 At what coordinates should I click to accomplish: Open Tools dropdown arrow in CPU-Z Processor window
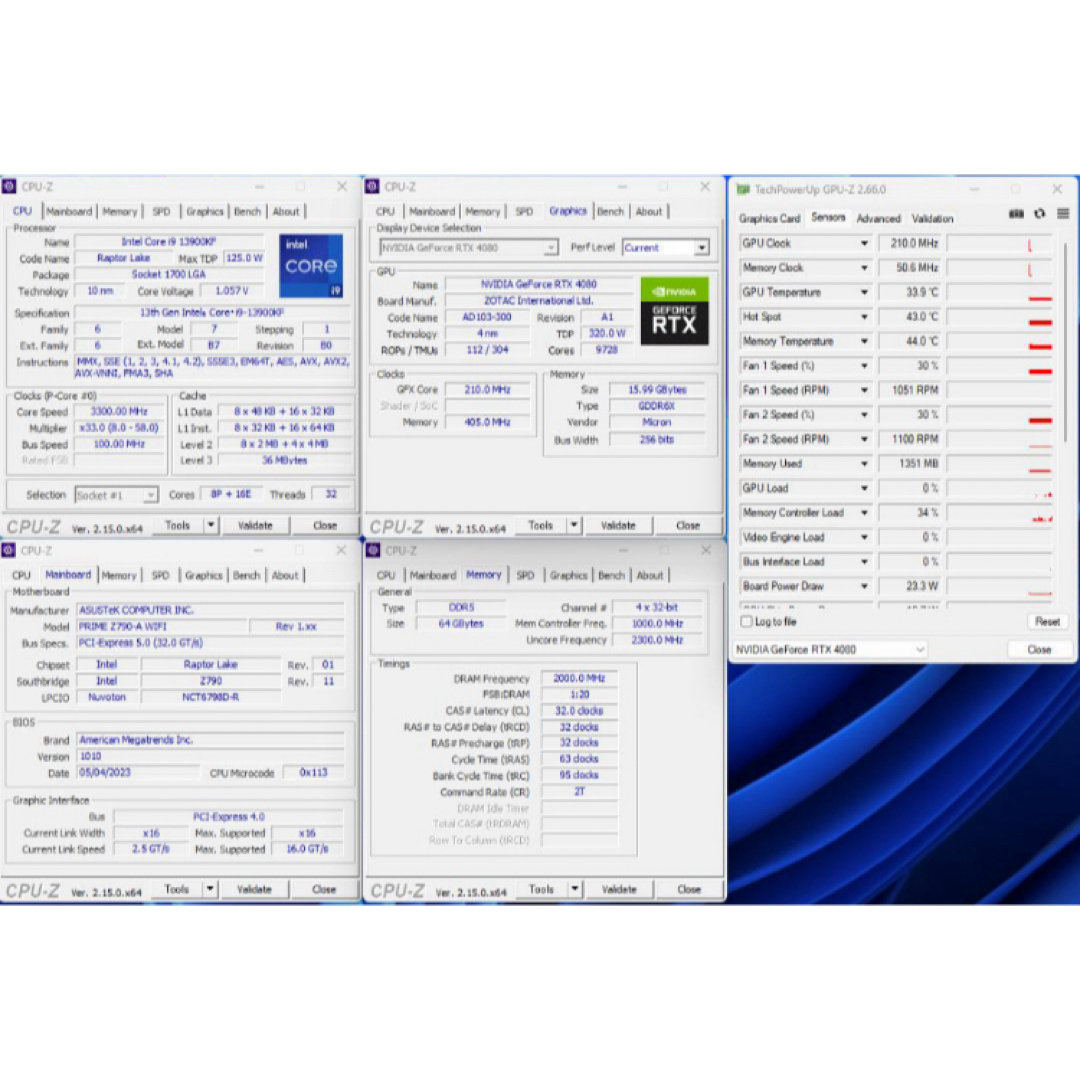(211, 526)
